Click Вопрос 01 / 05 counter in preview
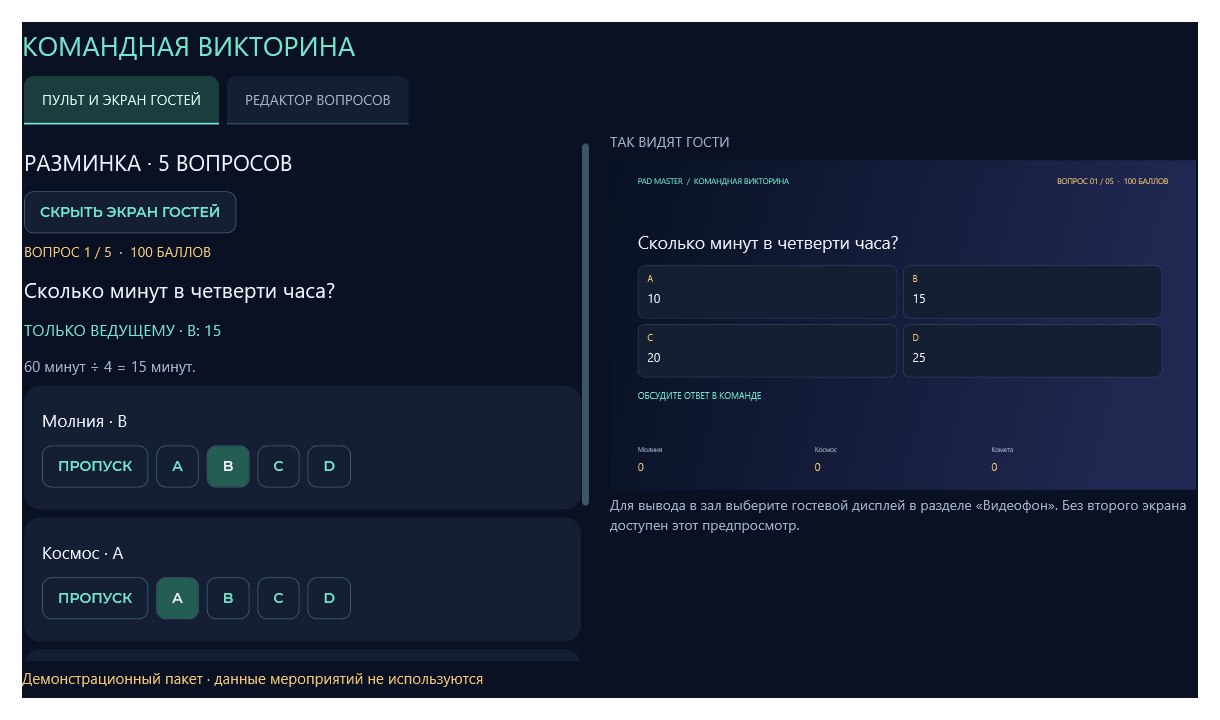The height and width of the screenshot is (720, 1220). tap(1112, 181)
